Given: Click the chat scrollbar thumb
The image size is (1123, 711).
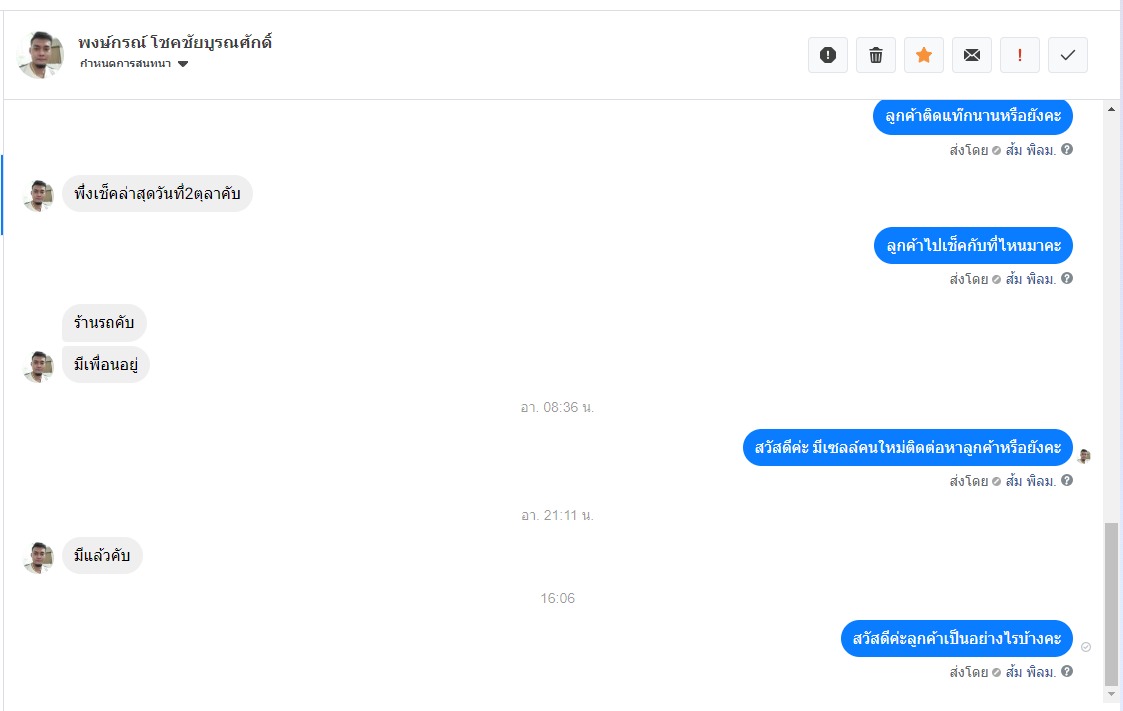Looking at the screenshot, I should click(1111, 604).
